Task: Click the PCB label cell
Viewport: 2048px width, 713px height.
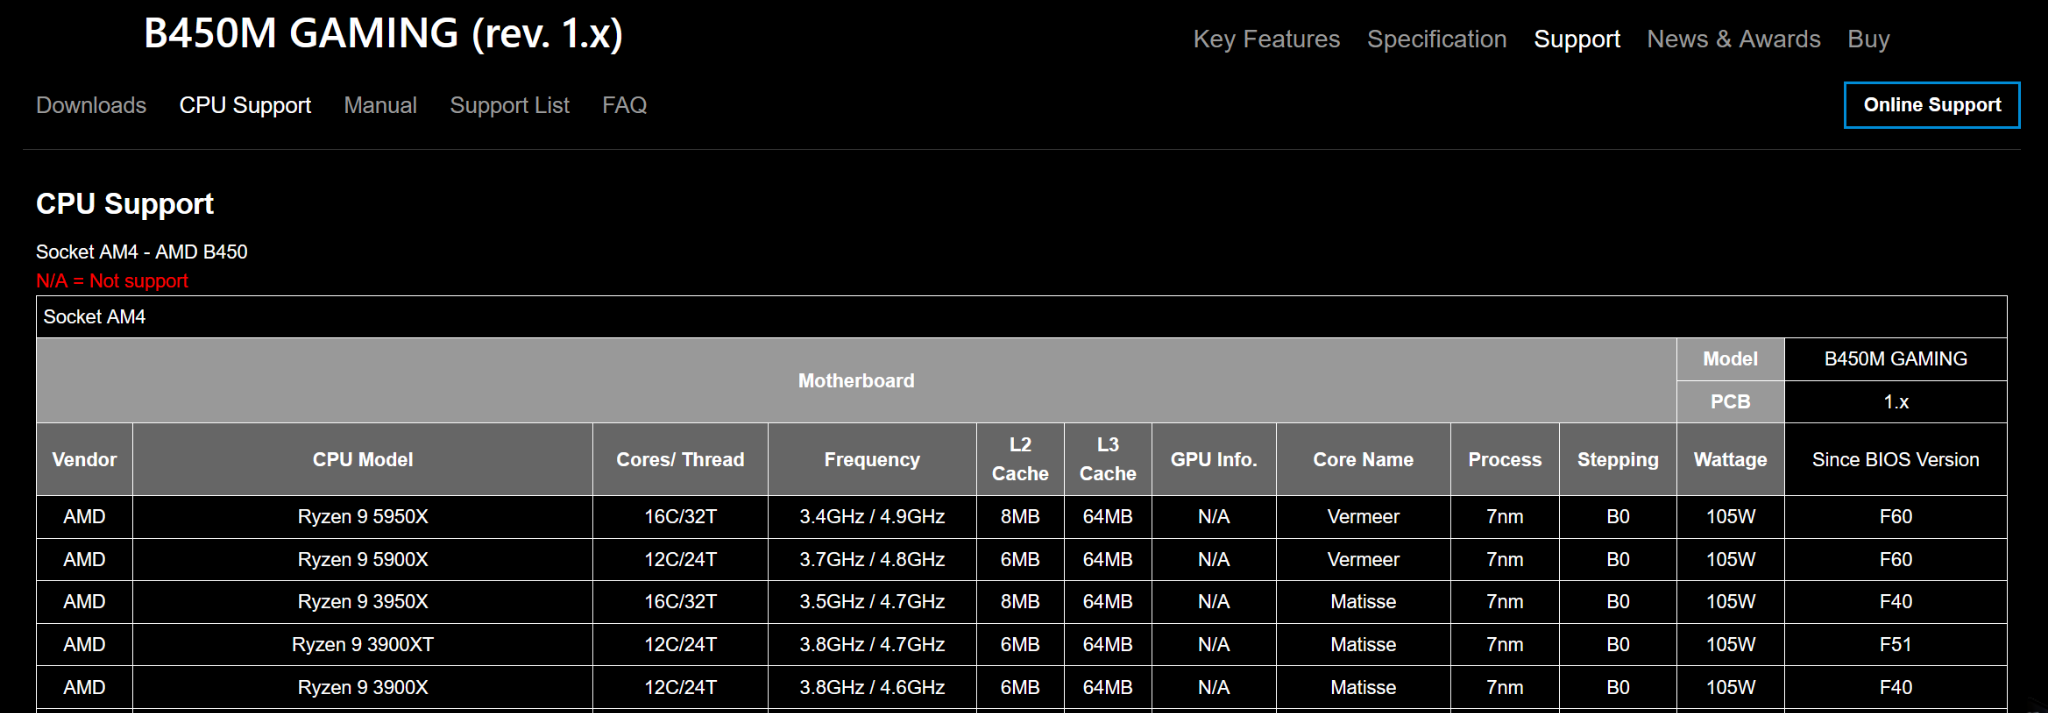Action: tap(1730, 402)
